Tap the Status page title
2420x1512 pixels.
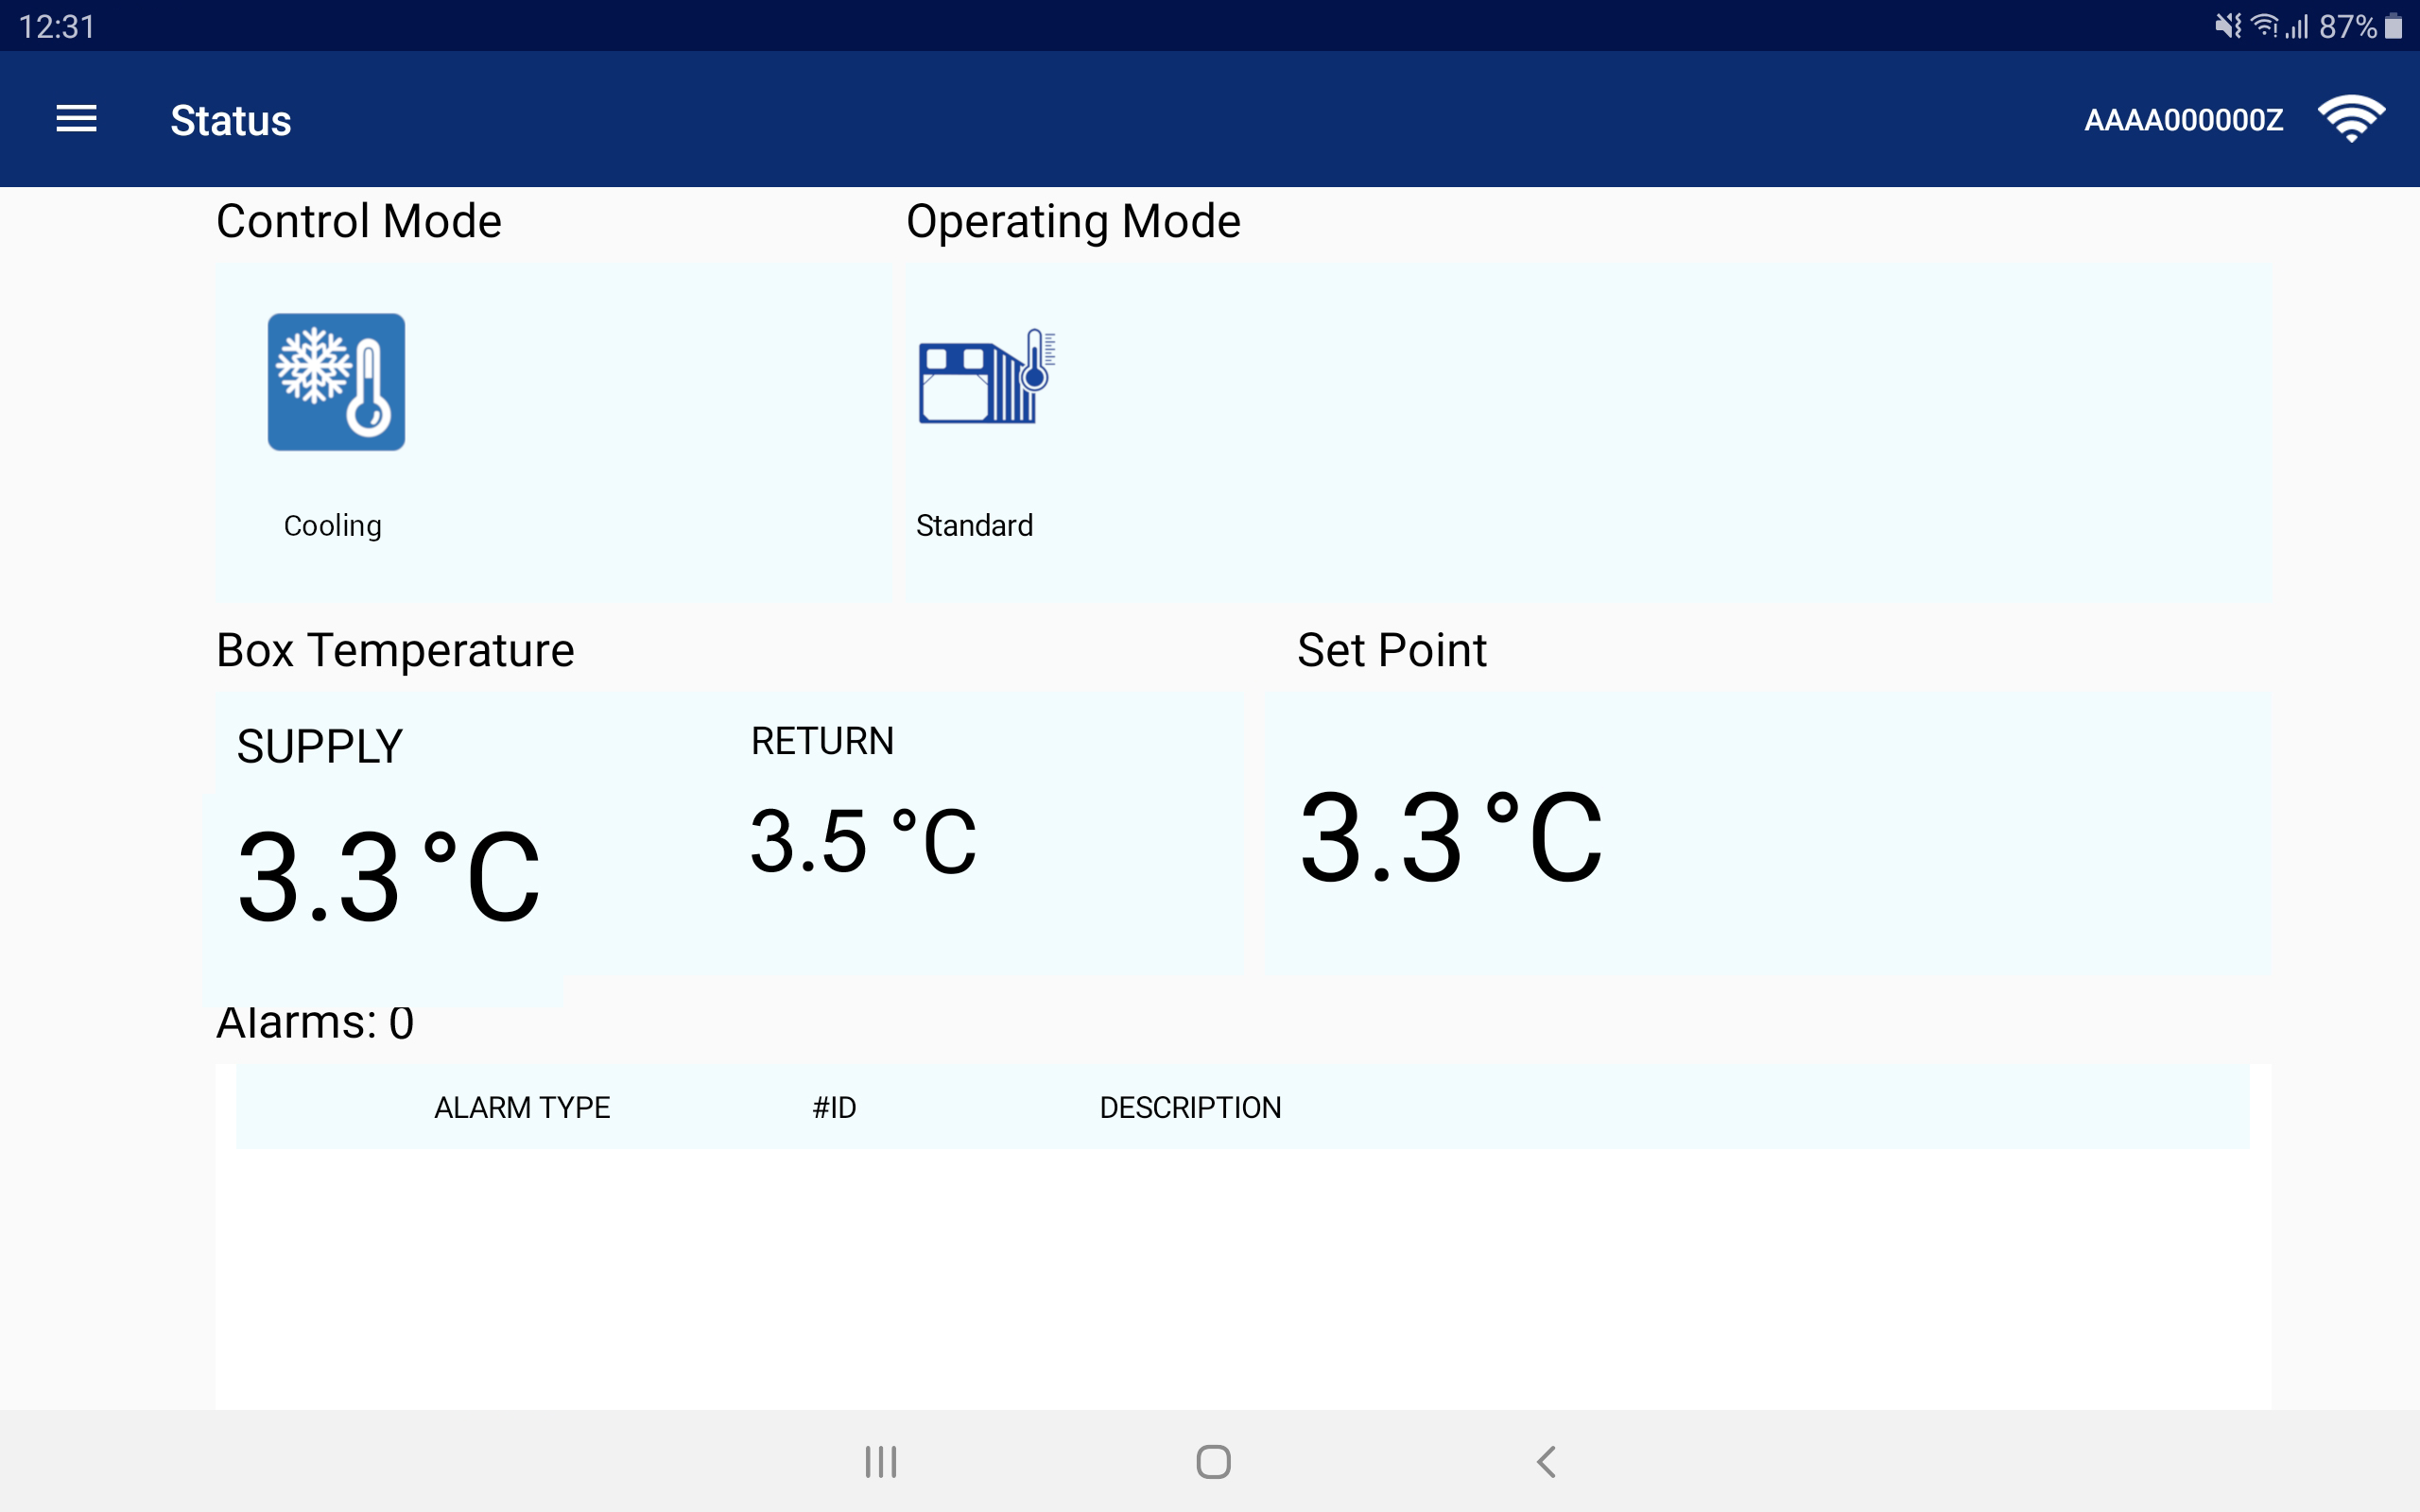tap(231, 120)
